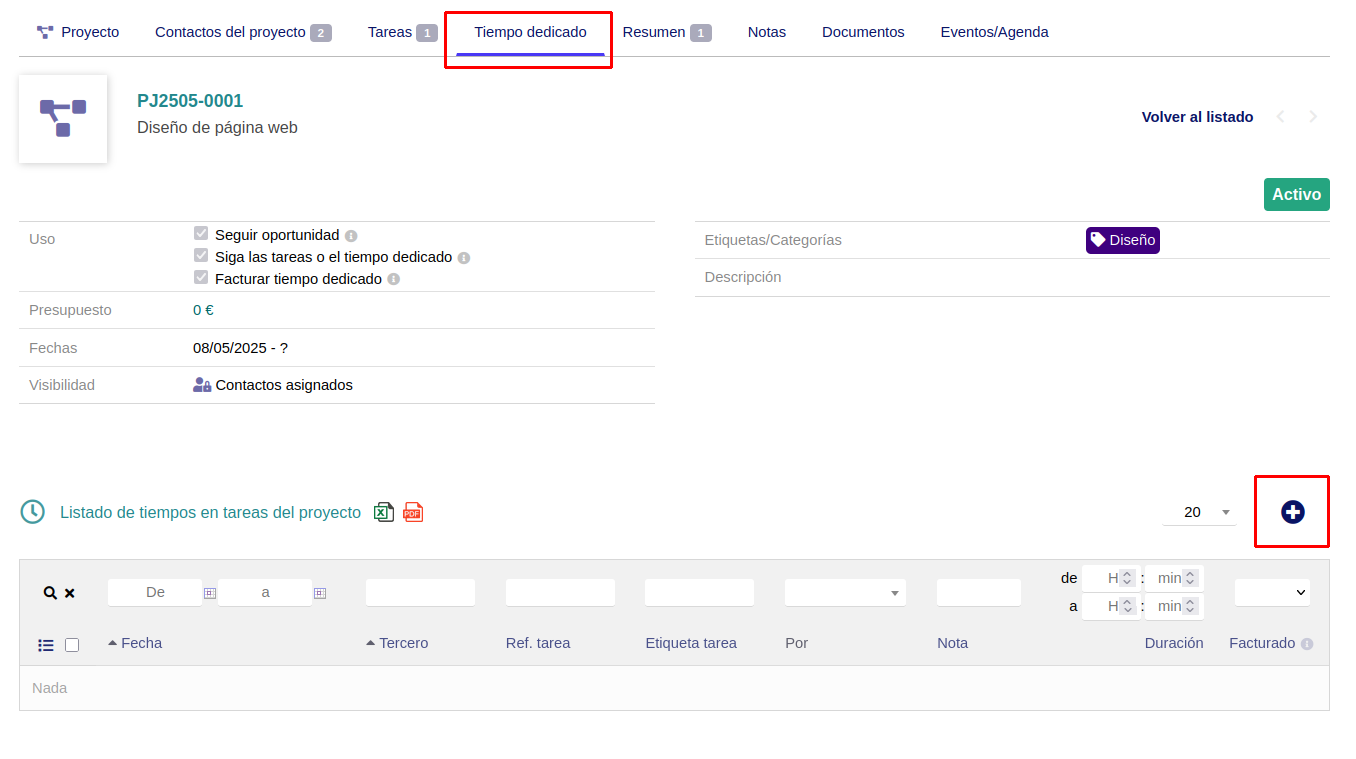Click info icon beside Facturado header
The height and width of the screenshot is (759, 1356).
pos(1307,644)
